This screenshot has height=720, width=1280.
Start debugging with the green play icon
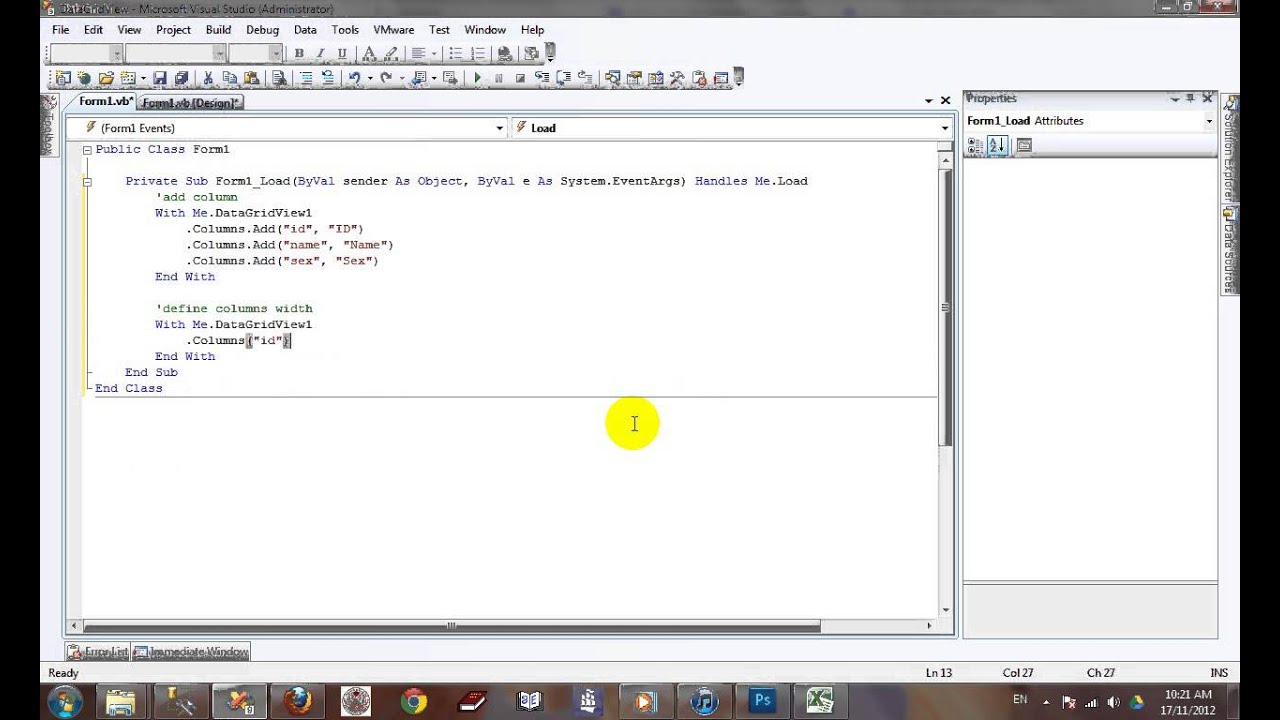(478, 78)
